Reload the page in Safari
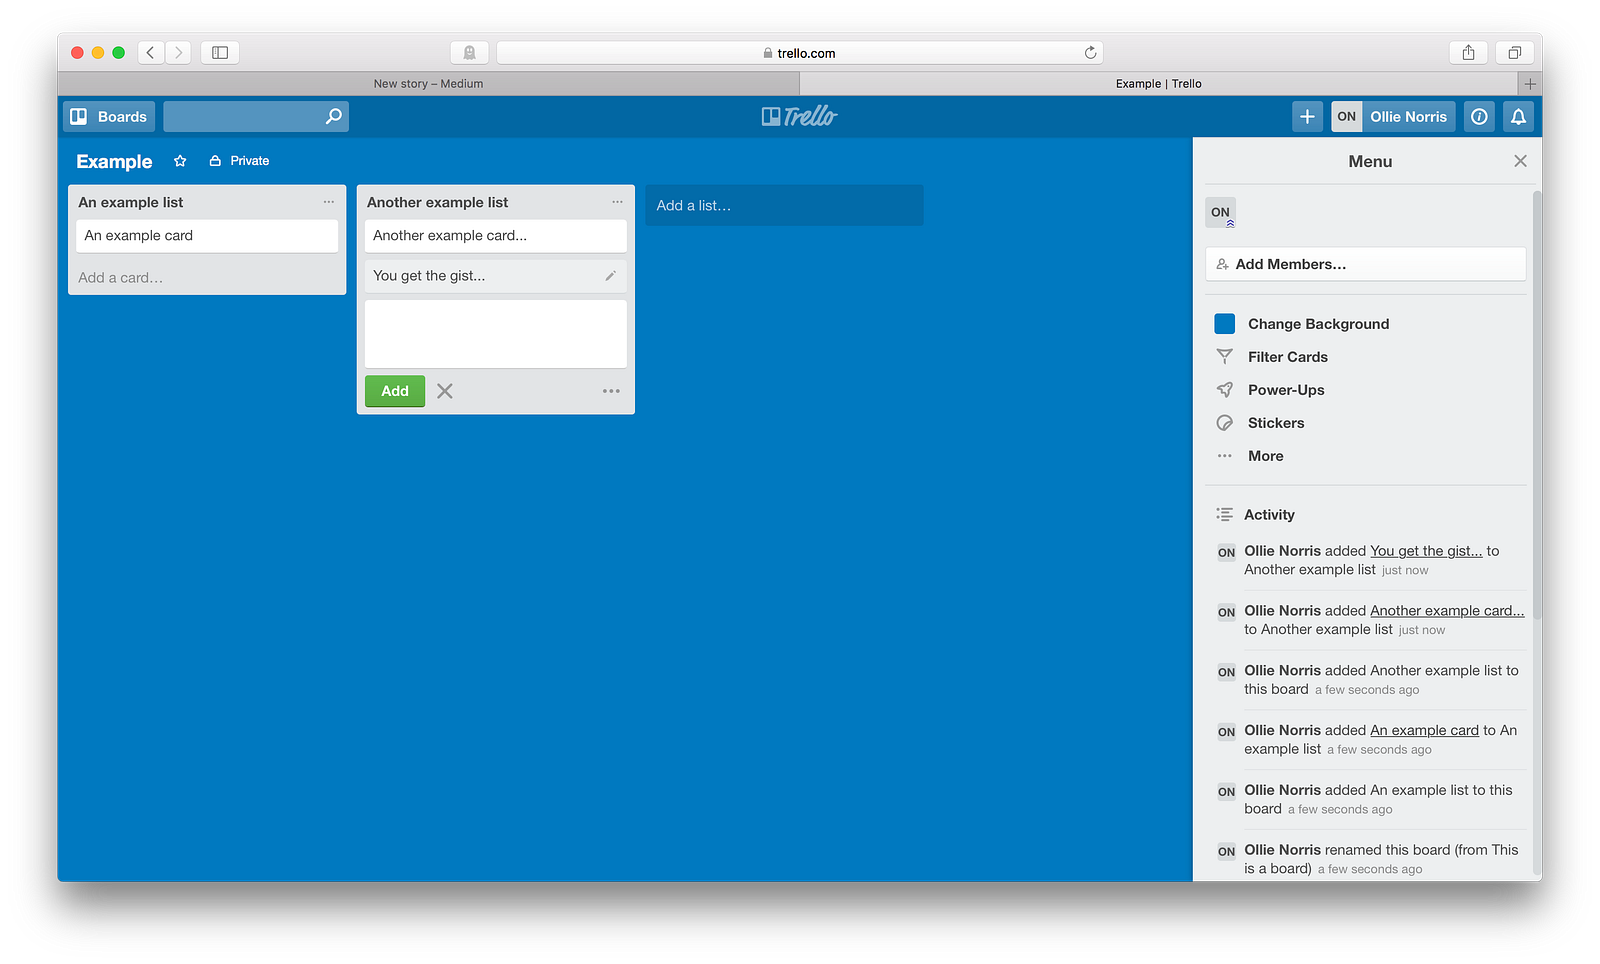This screenshot has height=964, width=1600. tap(1090, 53)
